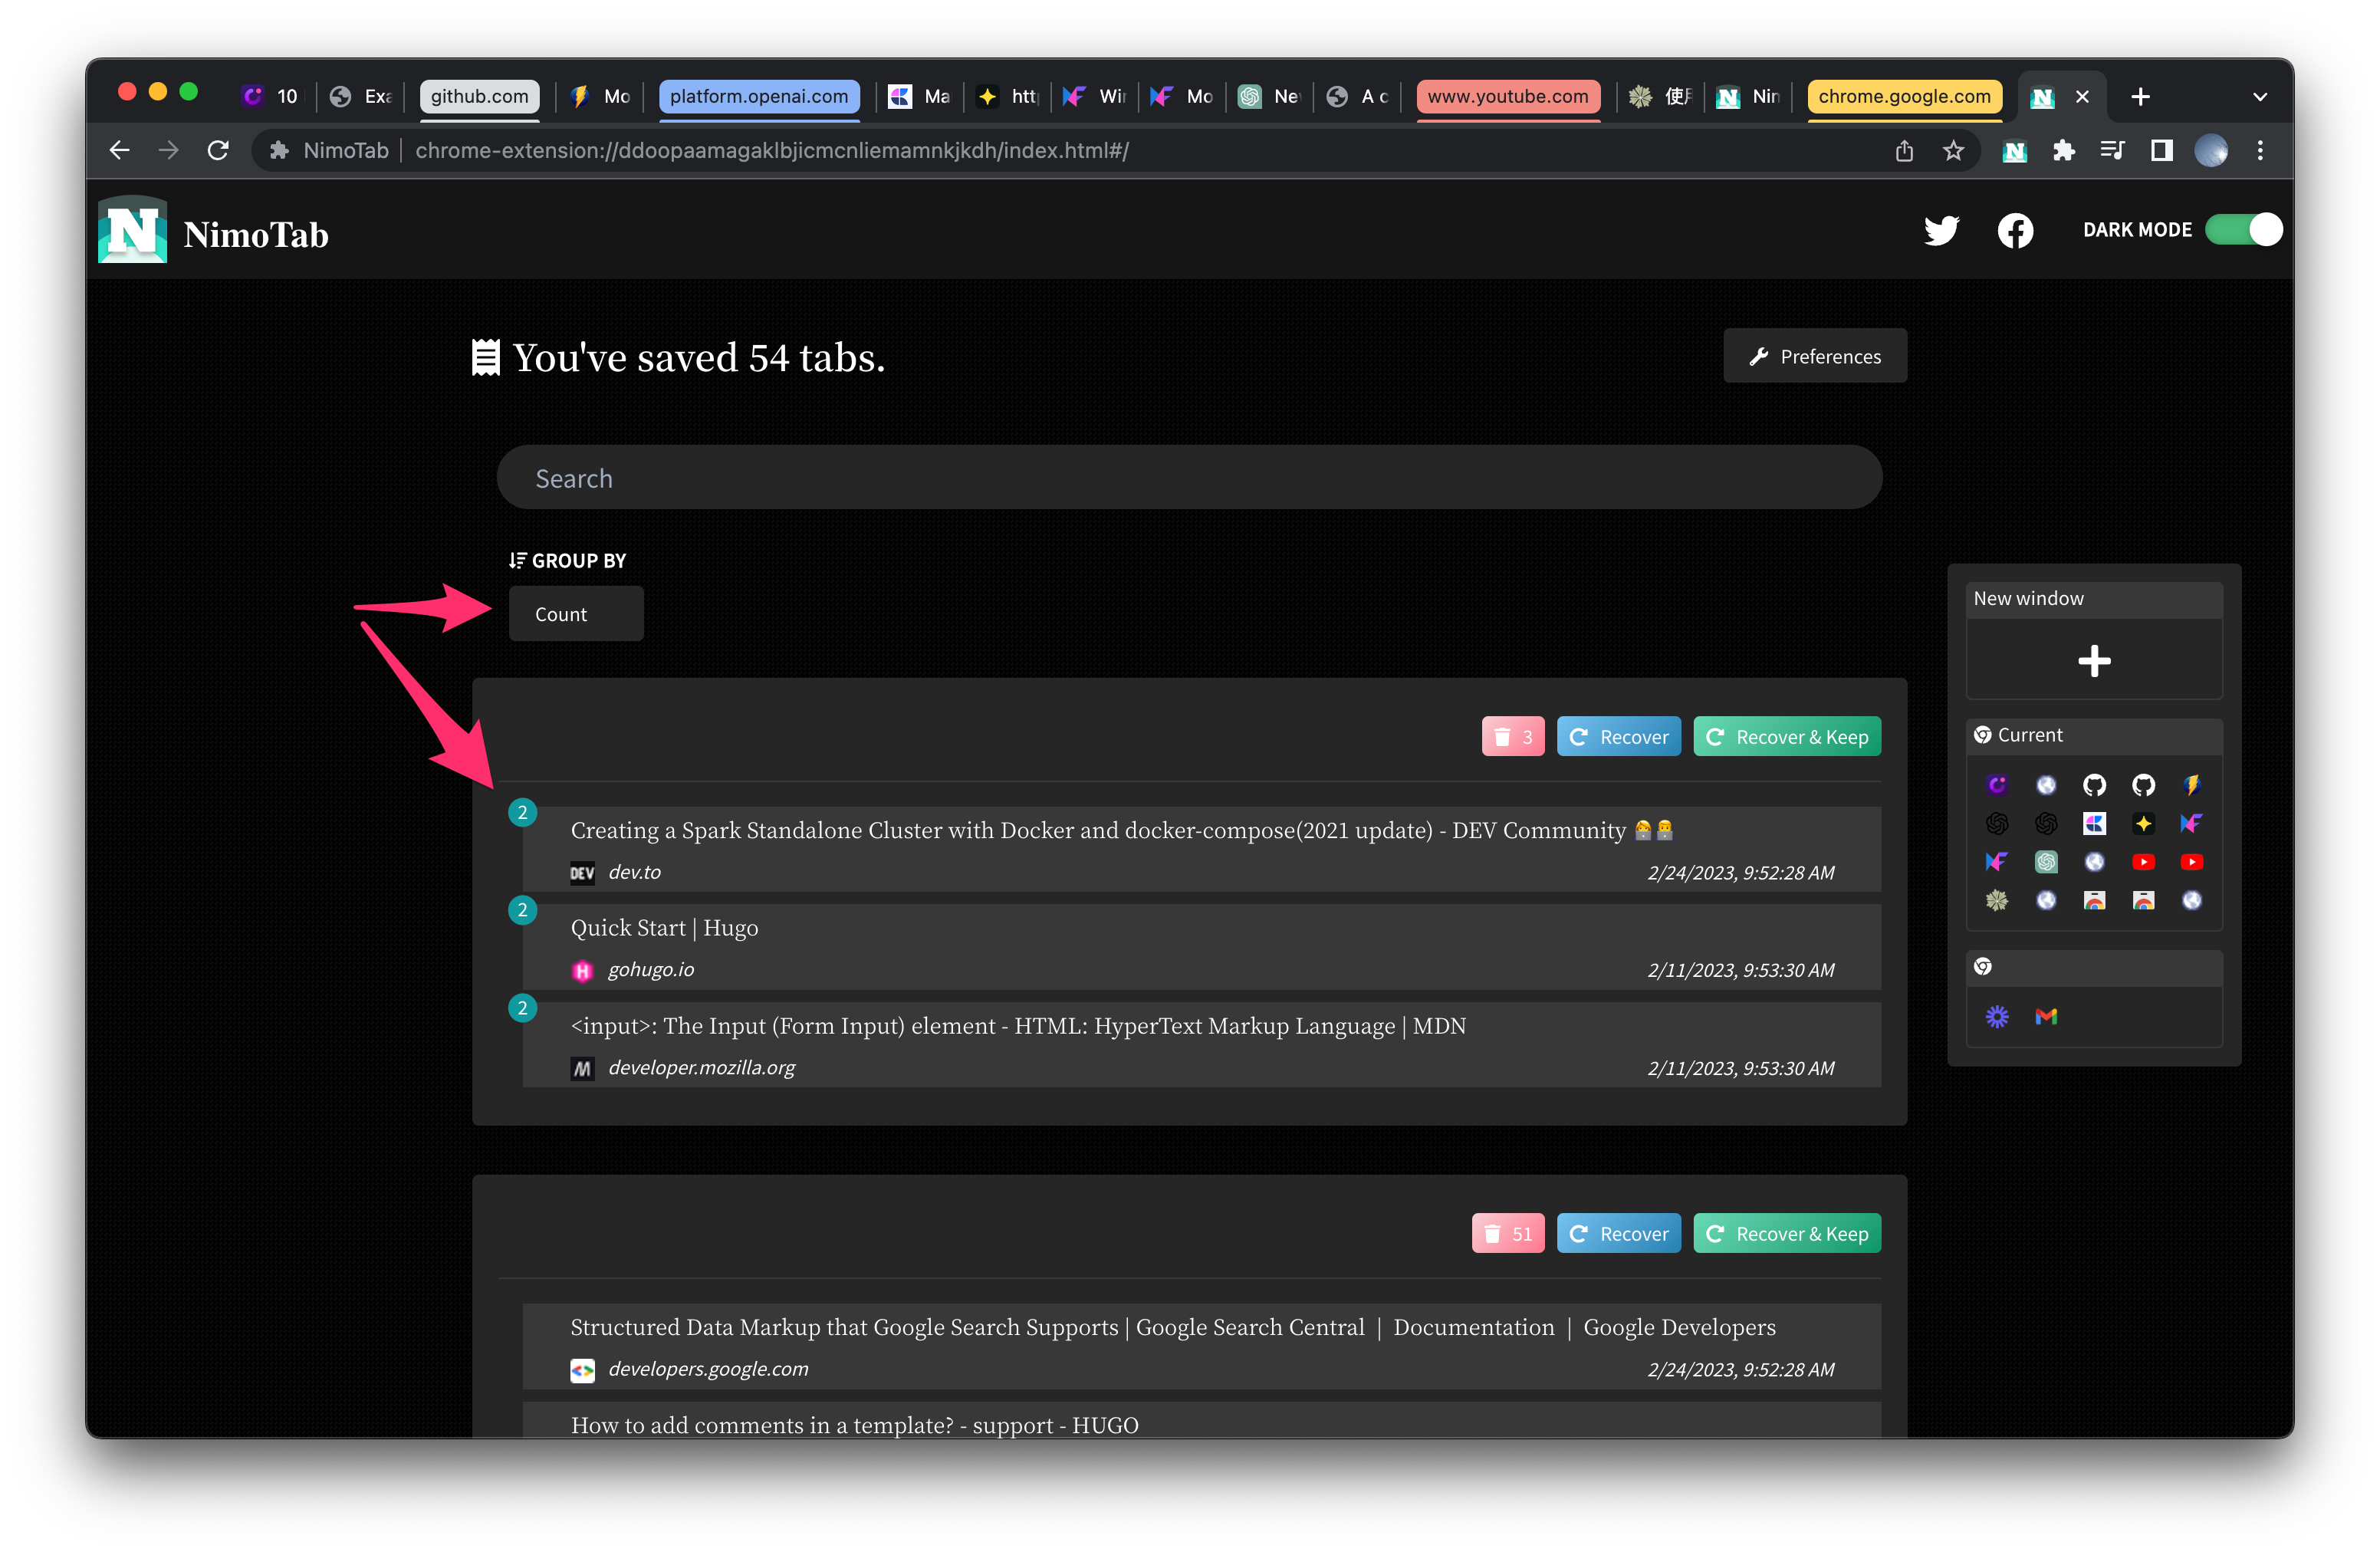This screenshot has width=2380, height=1552.
Task: Click the Chrome profile avatar
Action: [x=2210, y=151]
